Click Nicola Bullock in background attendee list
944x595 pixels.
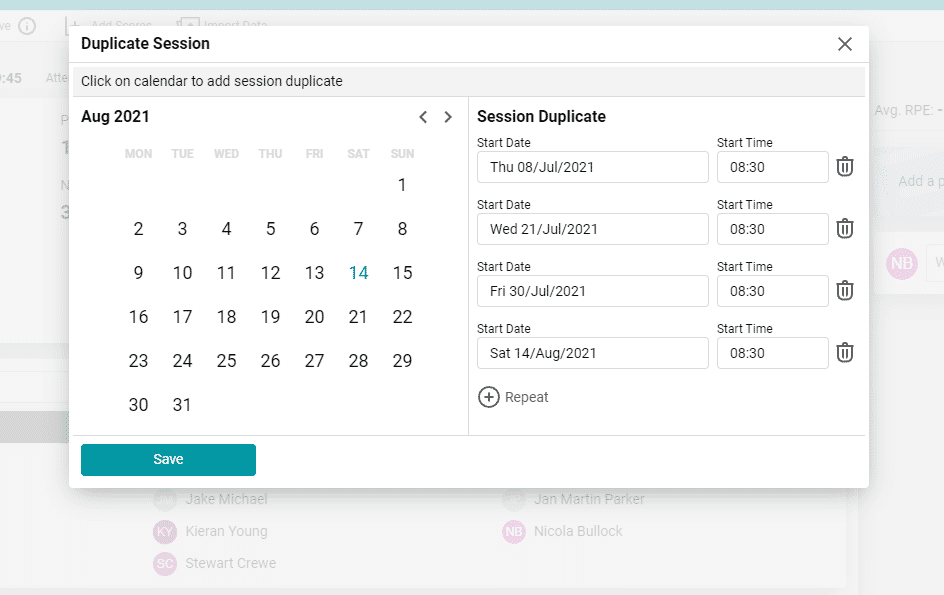click(578, 531)
